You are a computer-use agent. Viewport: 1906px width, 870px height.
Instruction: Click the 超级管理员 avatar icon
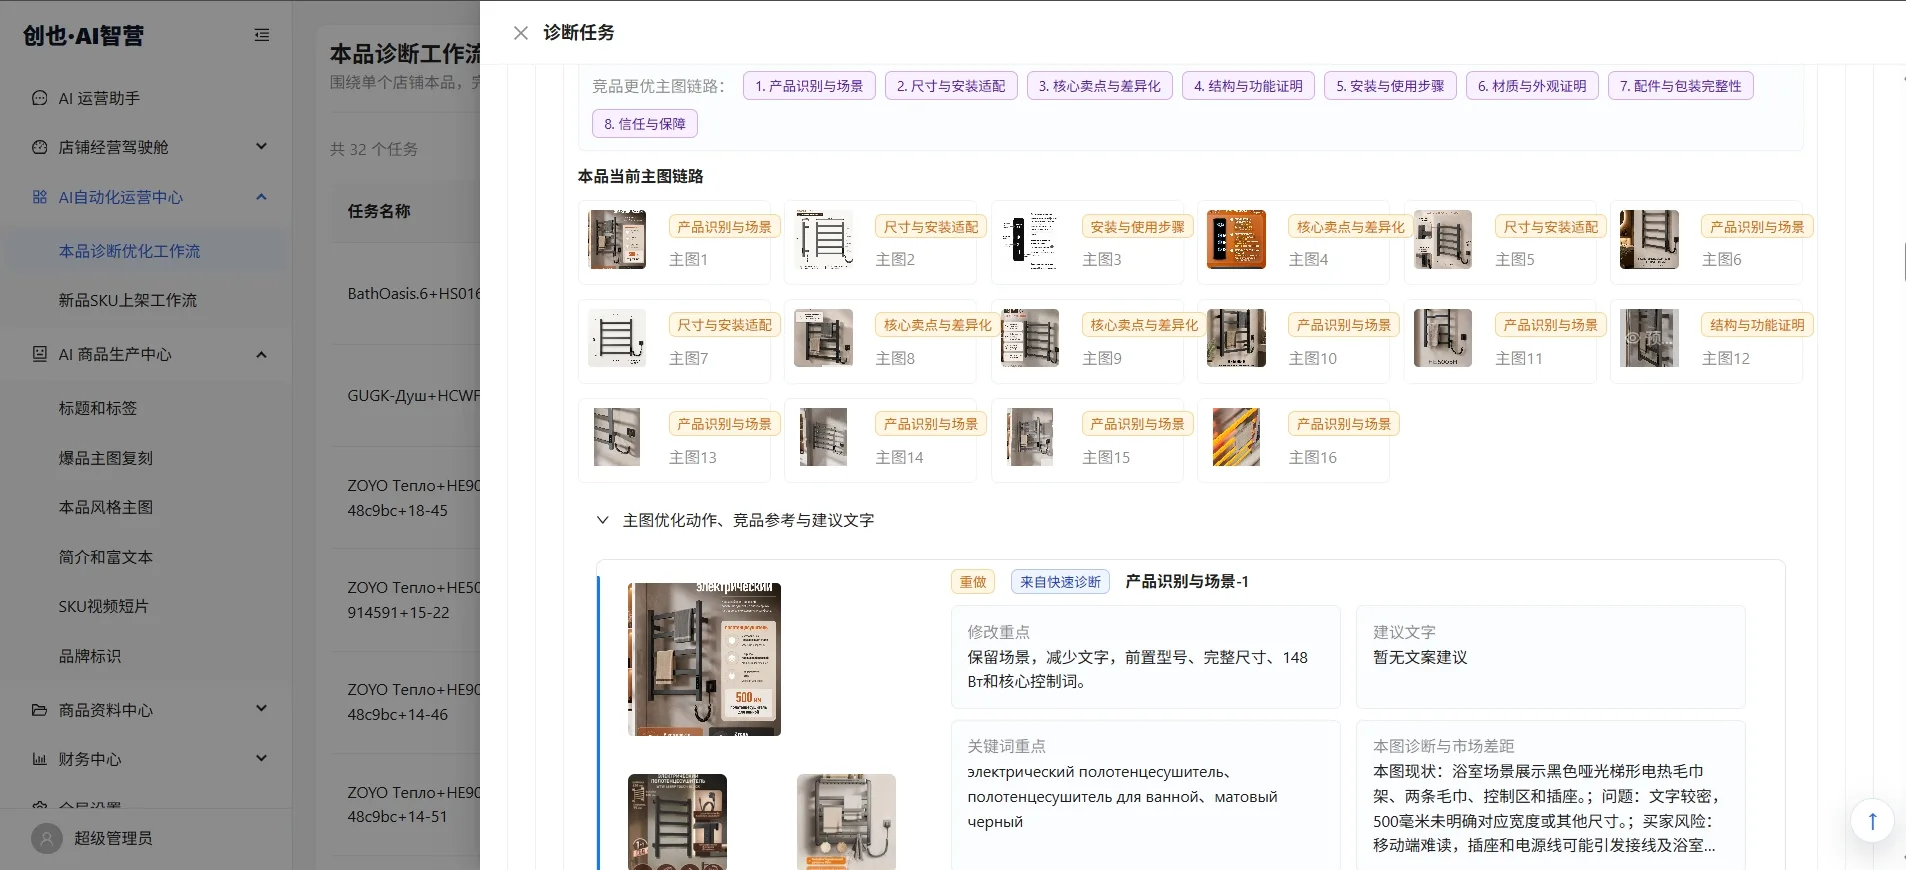pos(47,838)
